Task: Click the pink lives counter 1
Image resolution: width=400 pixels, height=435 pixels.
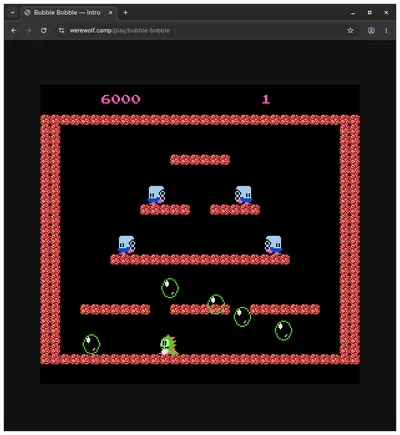Action: pos(266,99)
